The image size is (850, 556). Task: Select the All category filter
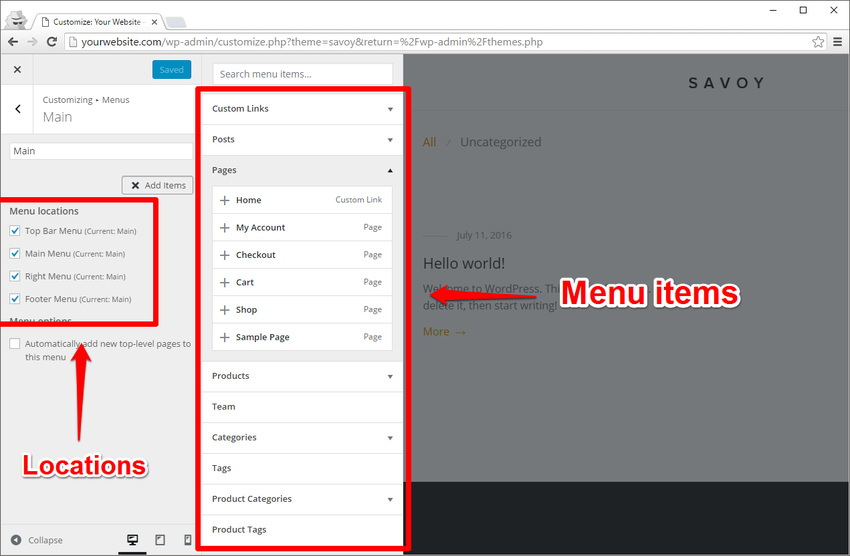click(x=429, y=142)
